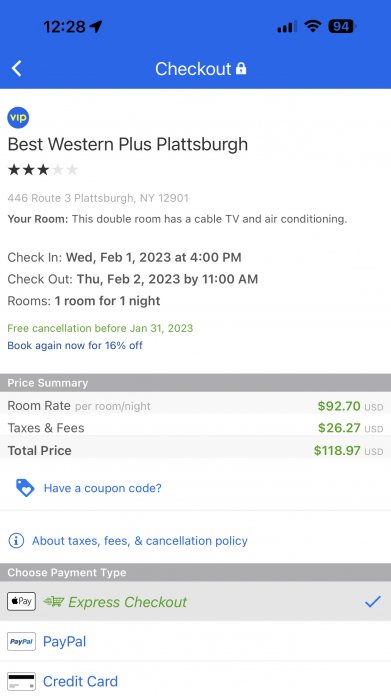Tap the coupon tag icon
The image size is (391, 700).
click(25, 488)
